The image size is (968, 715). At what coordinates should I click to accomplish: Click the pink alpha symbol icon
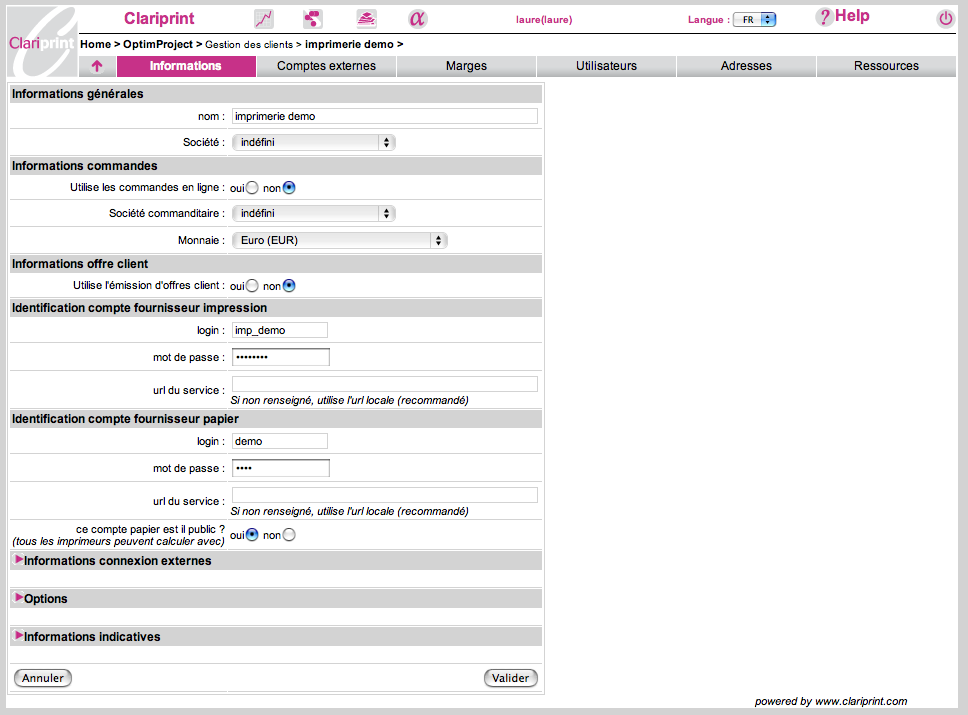(x=418, y=19)
